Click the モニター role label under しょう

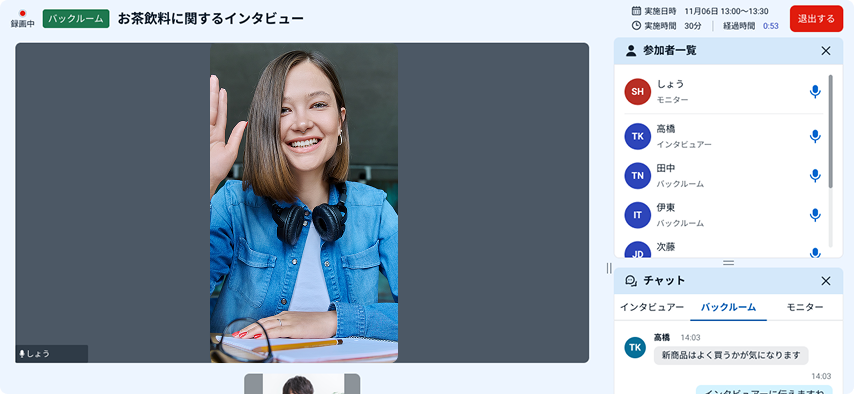click(672, 100)
